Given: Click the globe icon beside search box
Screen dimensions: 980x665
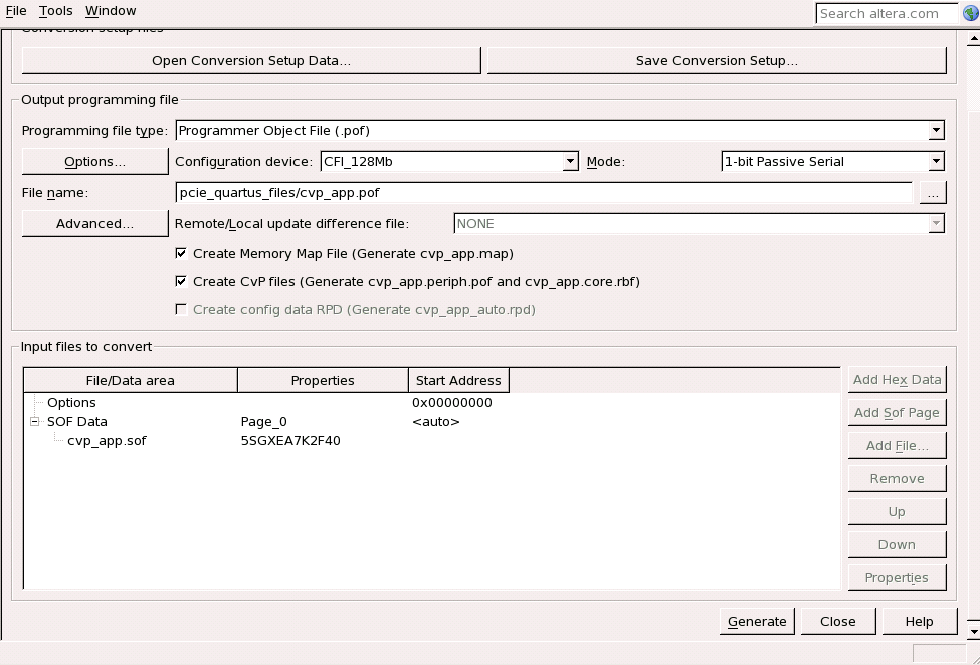Looking at the screenshot, I should [x=971, y=13].
